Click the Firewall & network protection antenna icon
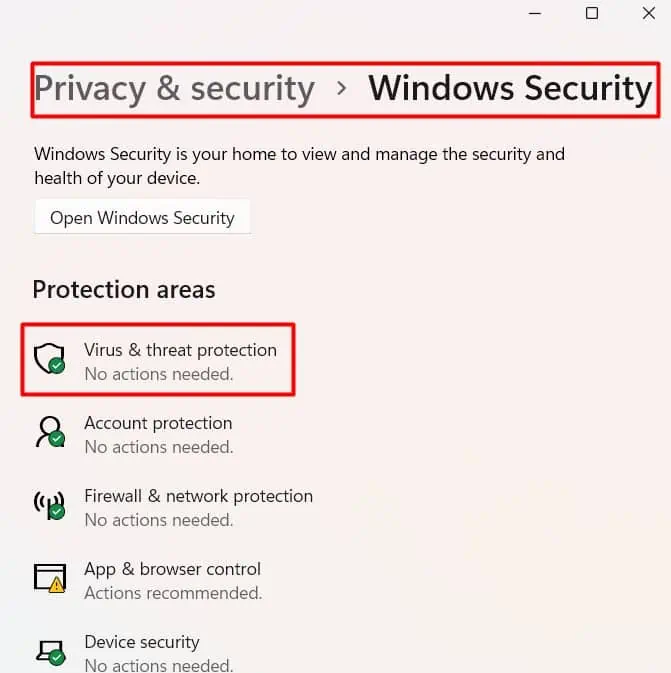Screen dimensions: 671x673 (x=50, y=505)
